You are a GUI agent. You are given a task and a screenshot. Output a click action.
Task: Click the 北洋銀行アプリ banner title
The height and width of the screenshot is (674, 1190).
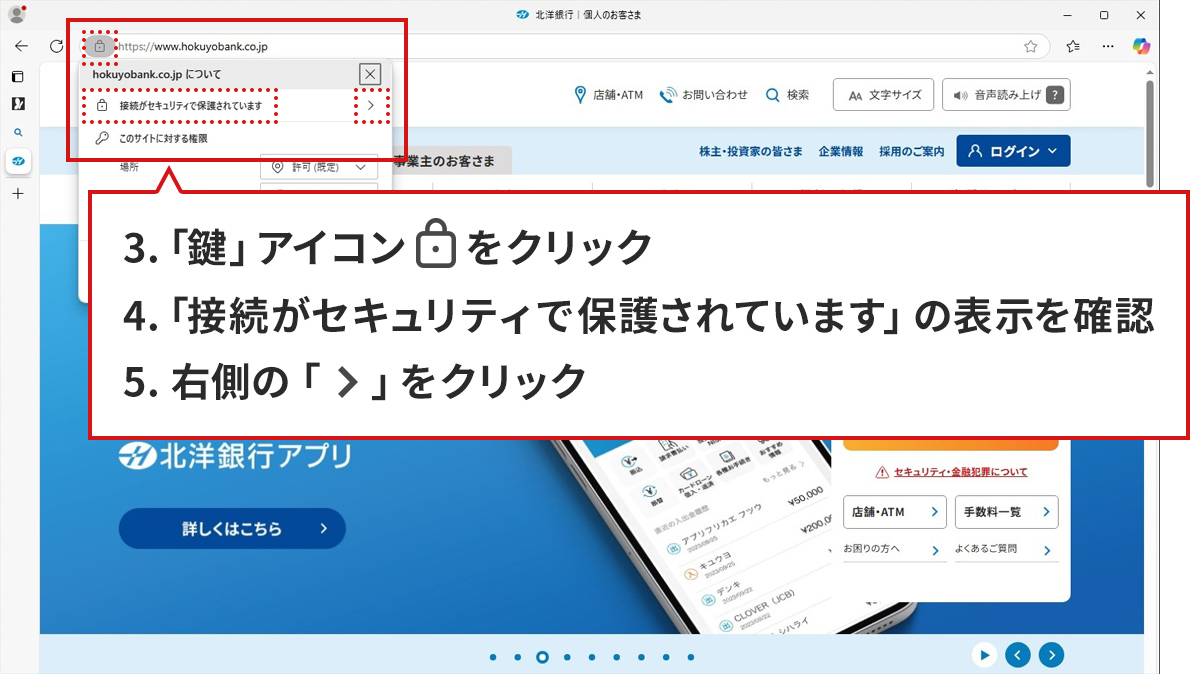point(235,455)
